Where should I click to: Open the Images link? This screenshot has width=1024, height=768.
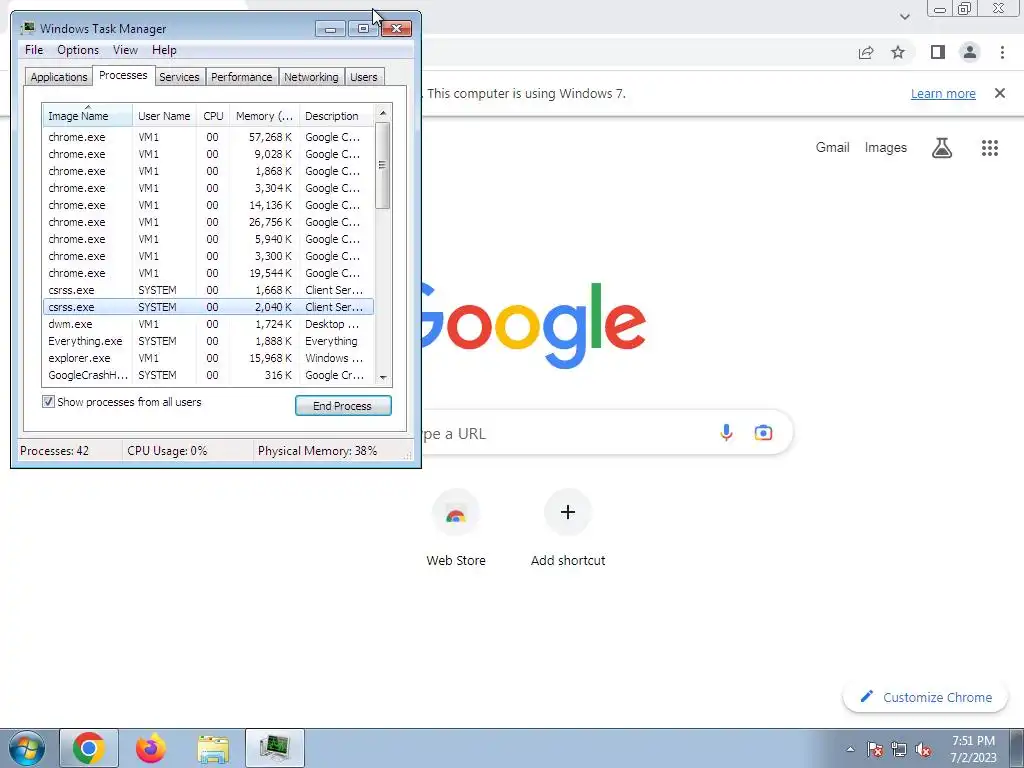[886, 148]
